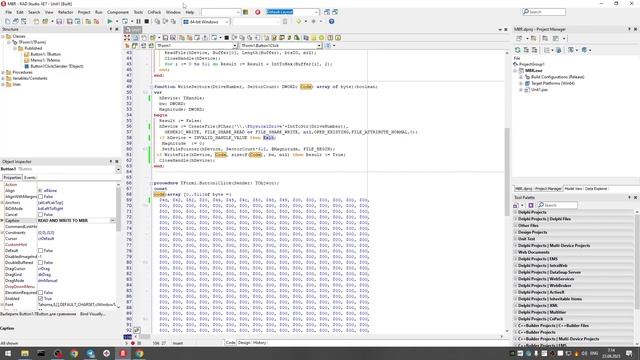640x360 pixels.
Task: Switch to the History tab
Action: [260, 343]
